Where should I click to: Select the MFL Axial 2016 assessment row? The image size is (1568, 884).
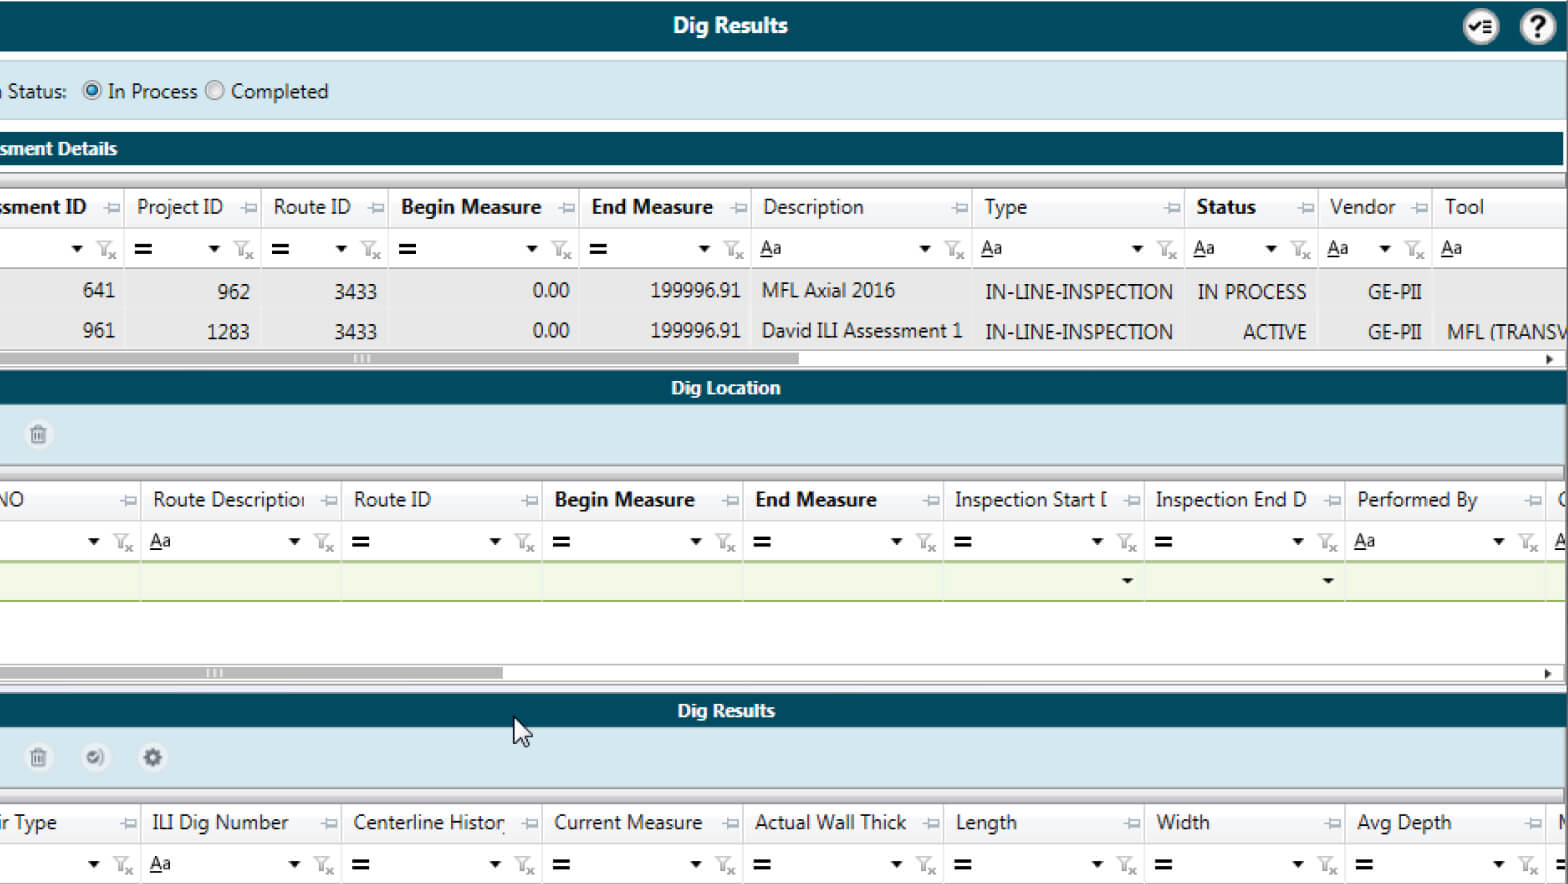pyautogui.click(x=828, y=290)
